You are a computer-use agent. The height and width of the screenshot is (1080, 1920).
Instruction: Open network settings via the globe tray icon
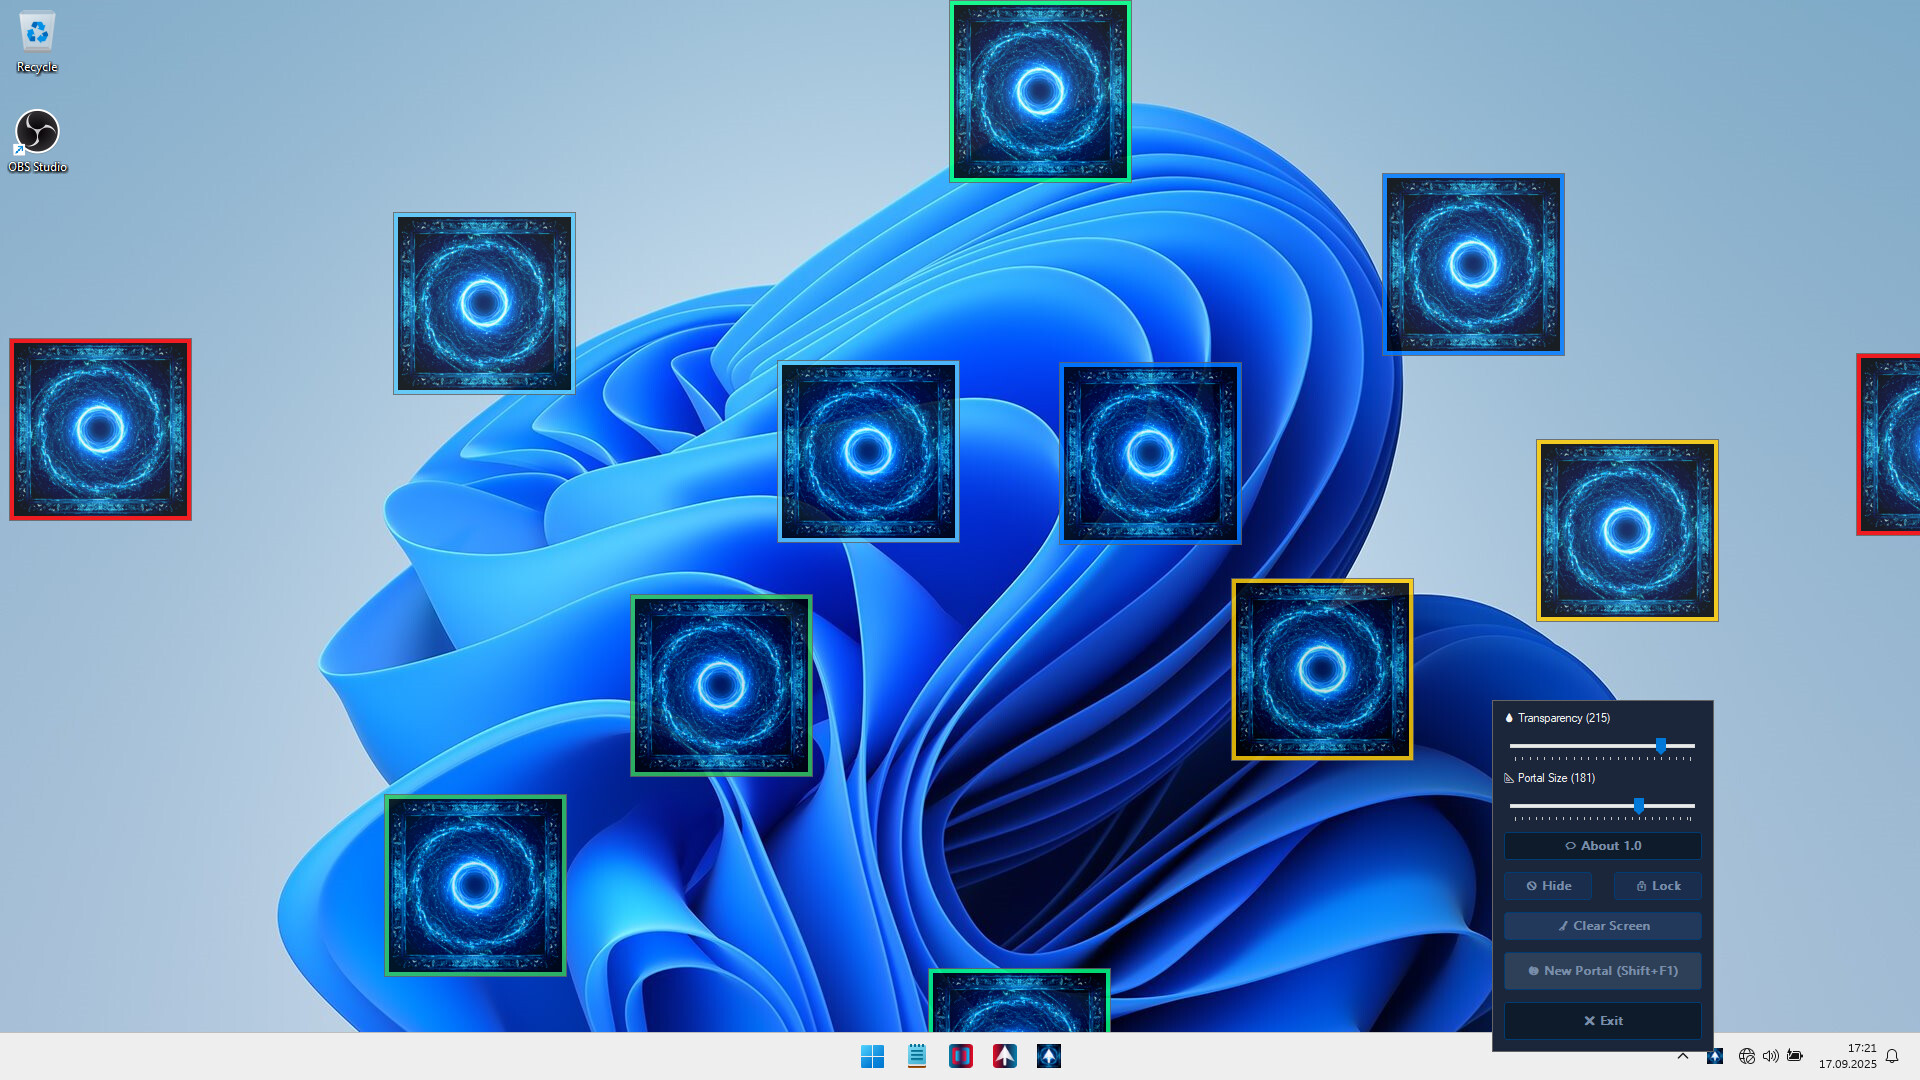point(1748,1056)
